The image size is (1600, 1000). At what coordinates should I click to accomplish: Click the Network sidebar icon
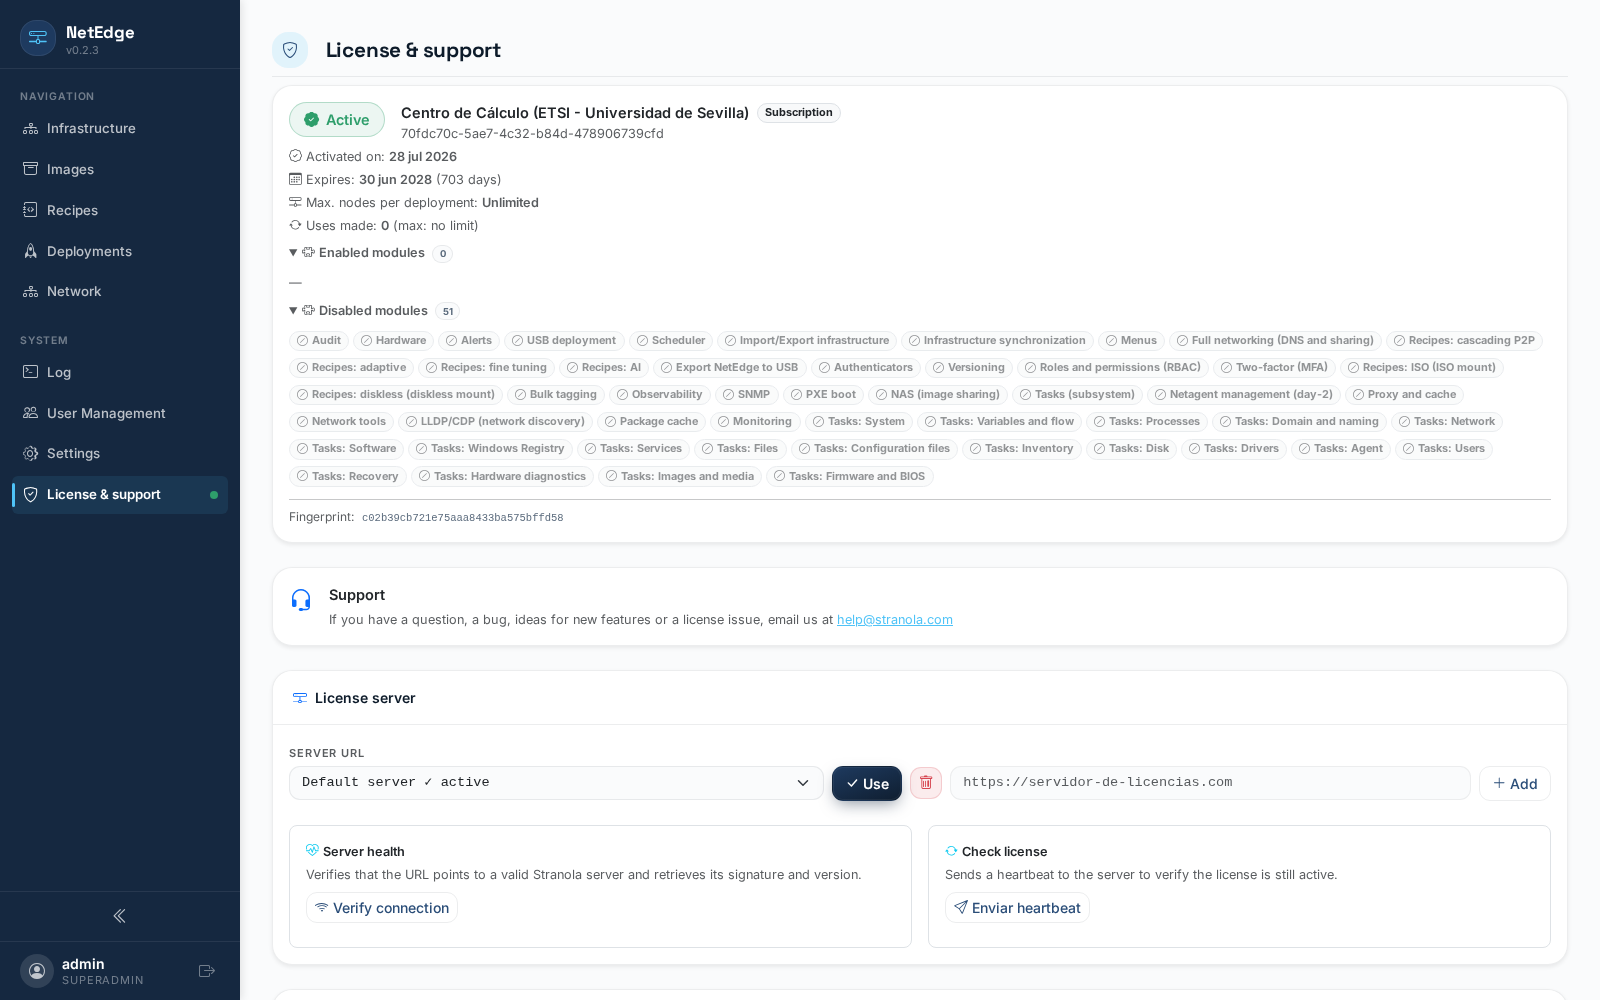[x=31, y=292]
